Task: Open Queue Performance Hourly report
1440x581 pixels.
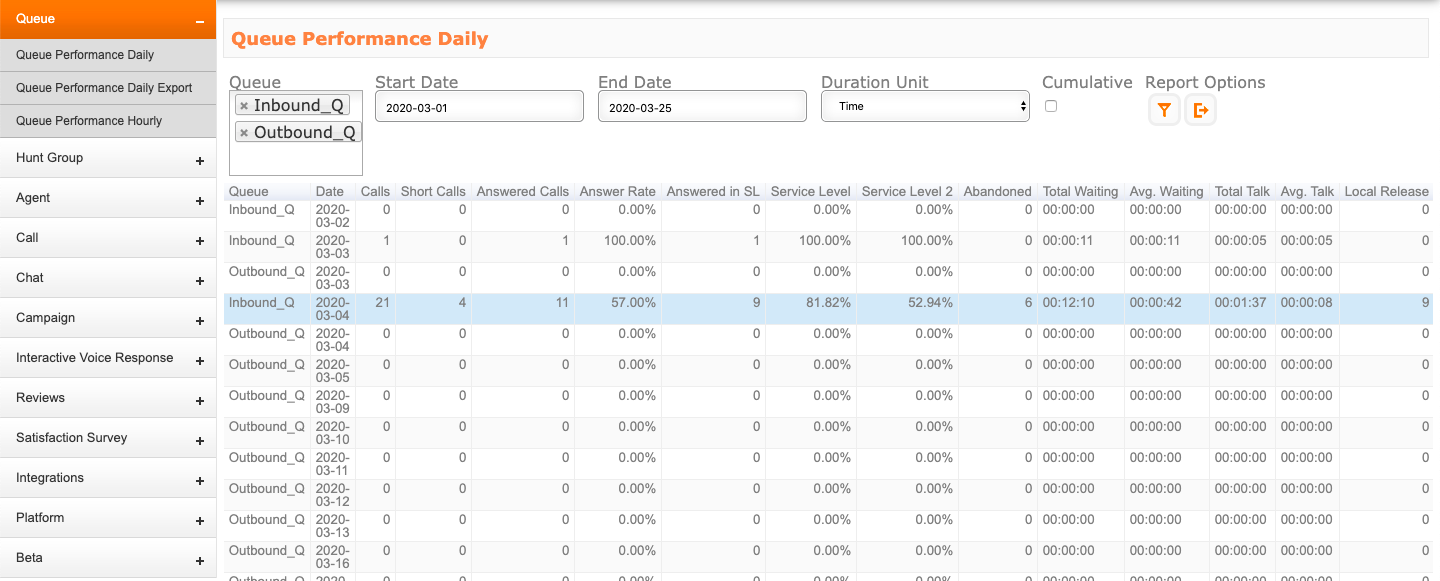Action: point(108,121)
